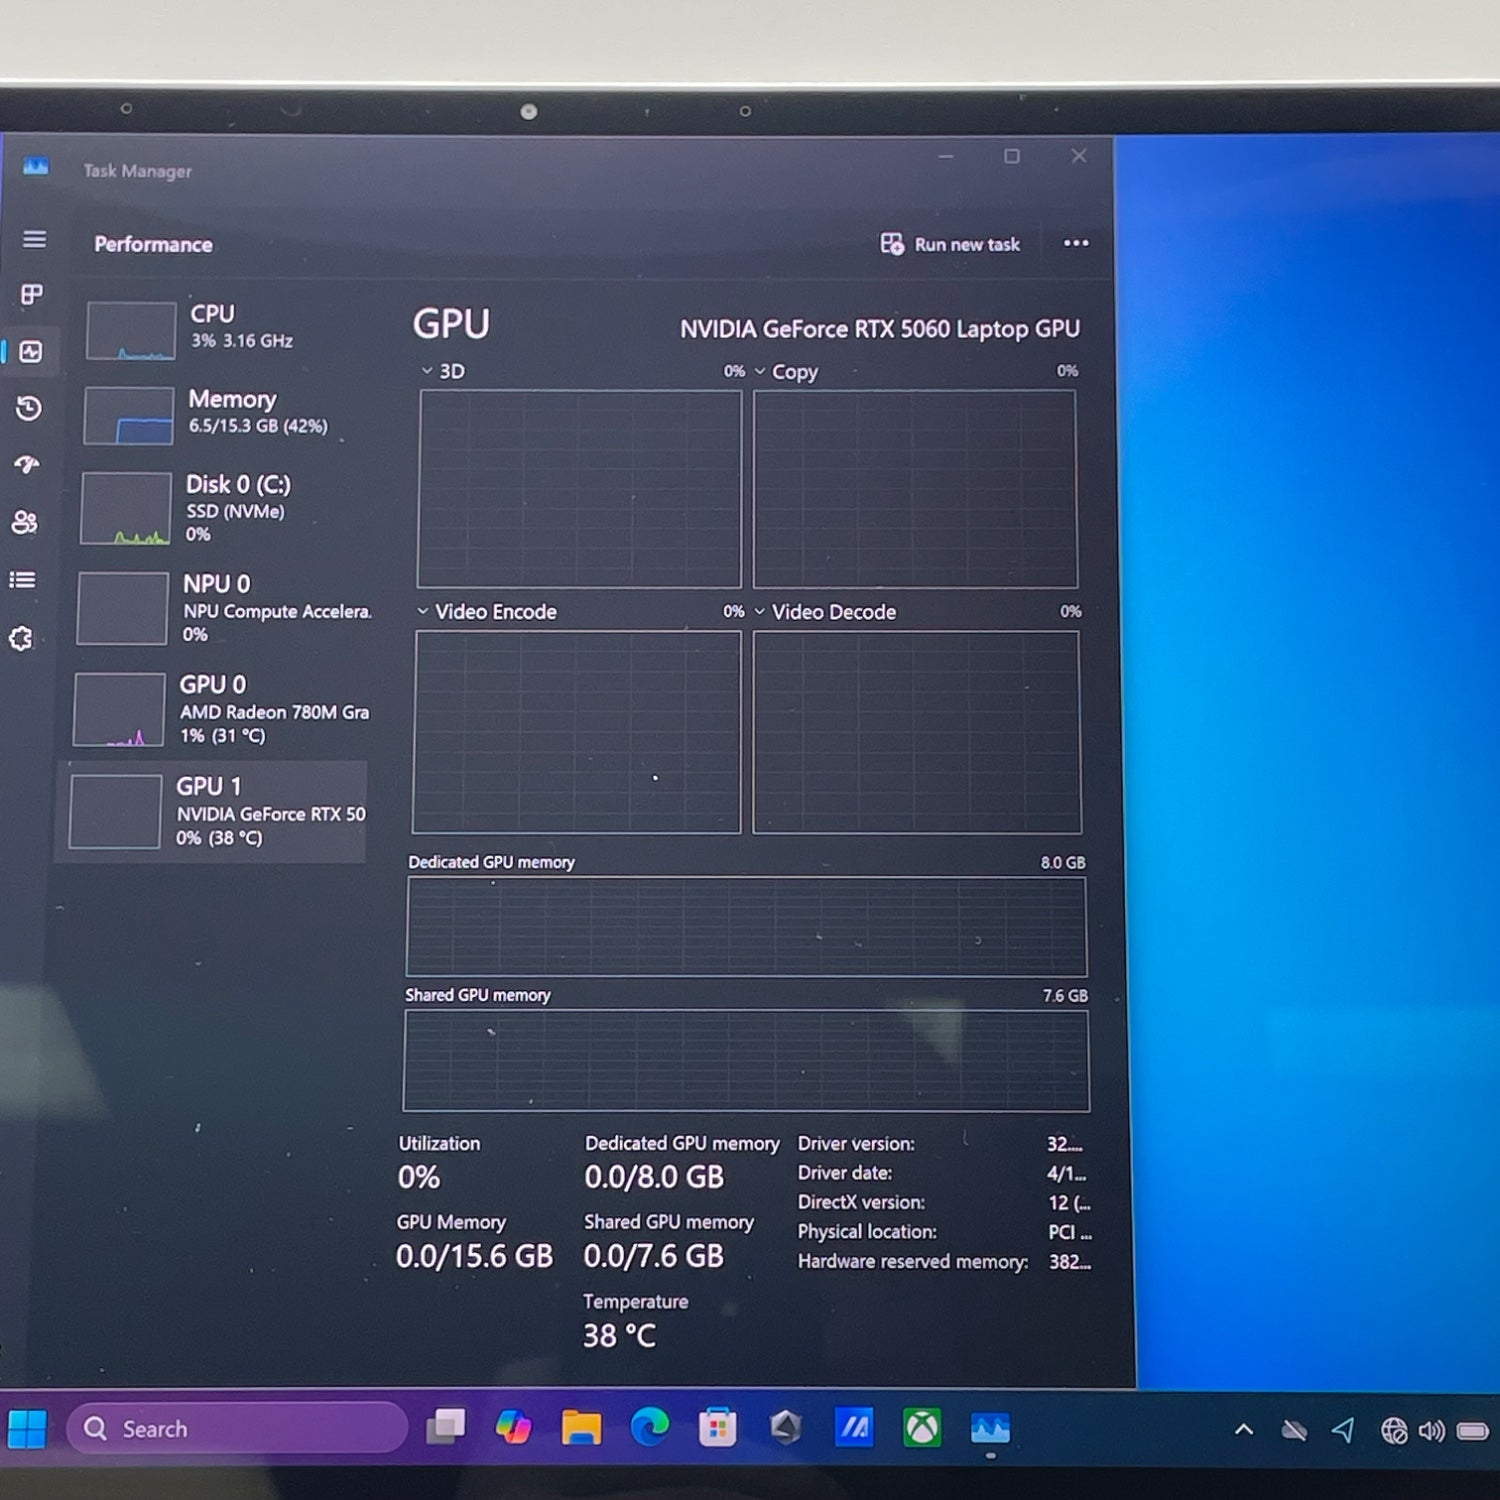Viewport: 1500px width, 1500px height.
Task: Show hidden system tray icons
Action: (x=1243, y=1430)
